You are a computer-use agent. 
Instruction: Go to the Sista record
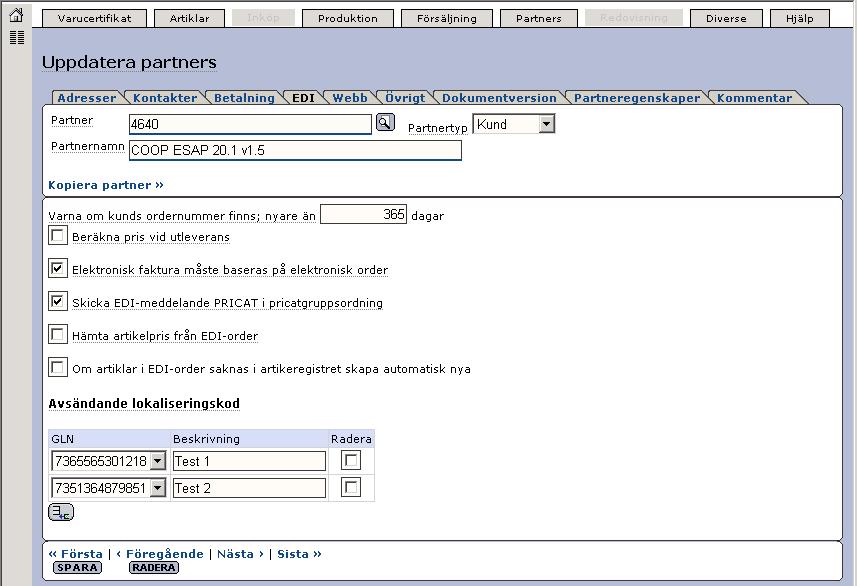point(299,554)
